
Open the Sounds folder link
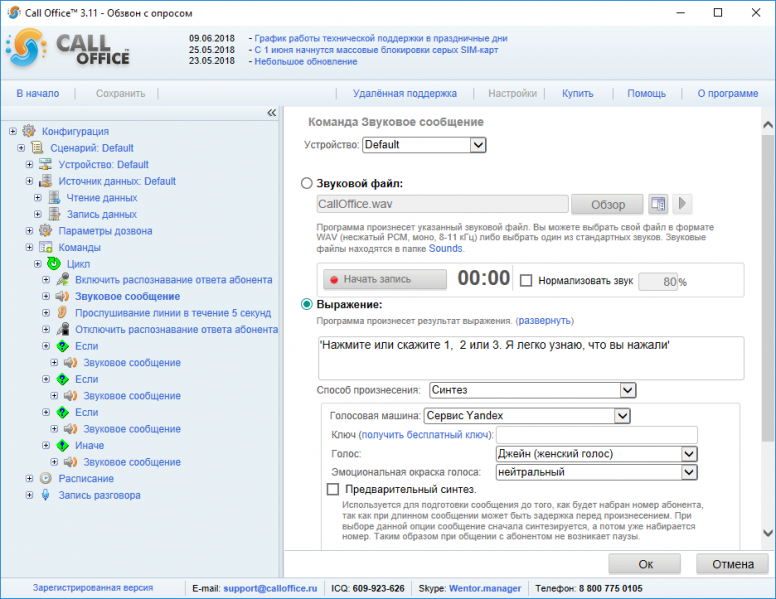pyautogui.click(x=445, y=249)
